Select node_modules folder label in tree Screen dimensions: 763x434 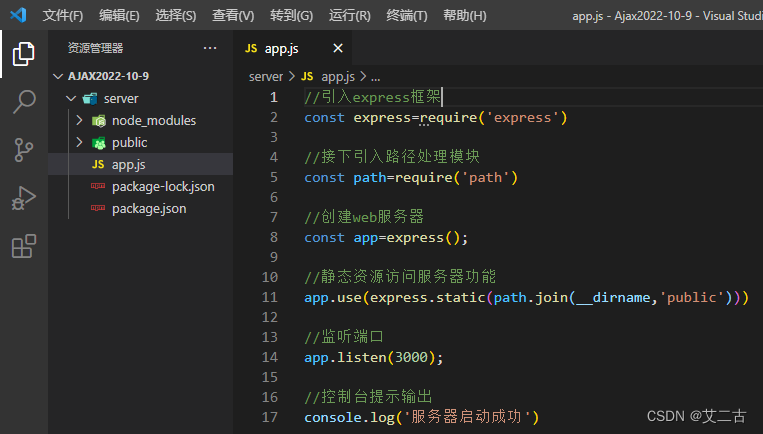(x=154, y=121)
